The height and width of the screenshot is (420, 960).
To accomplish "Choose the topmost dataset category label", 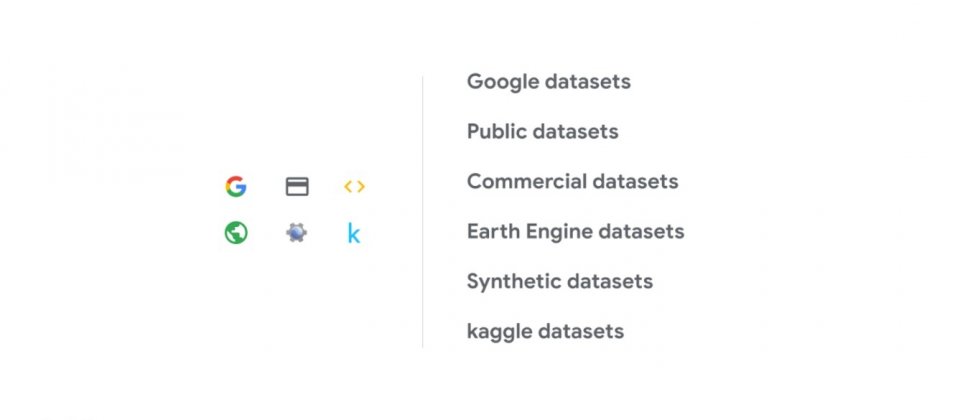I will (x=549, y=81).
